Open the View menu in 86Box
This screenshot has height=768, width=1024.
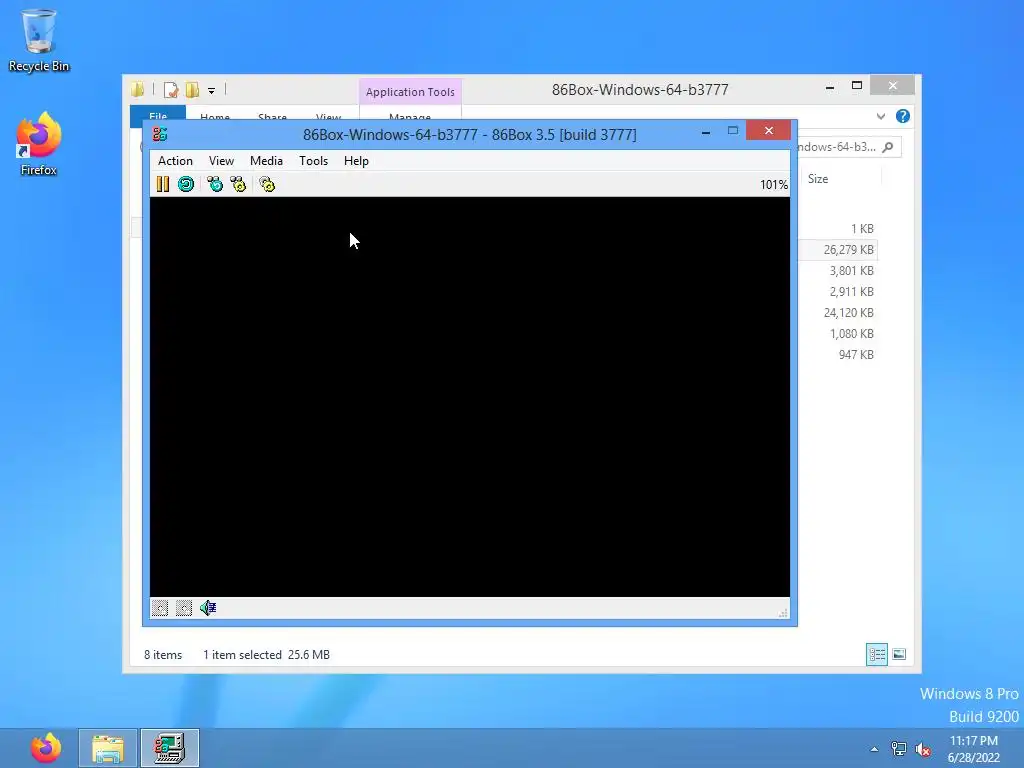[x=221, y=161]
